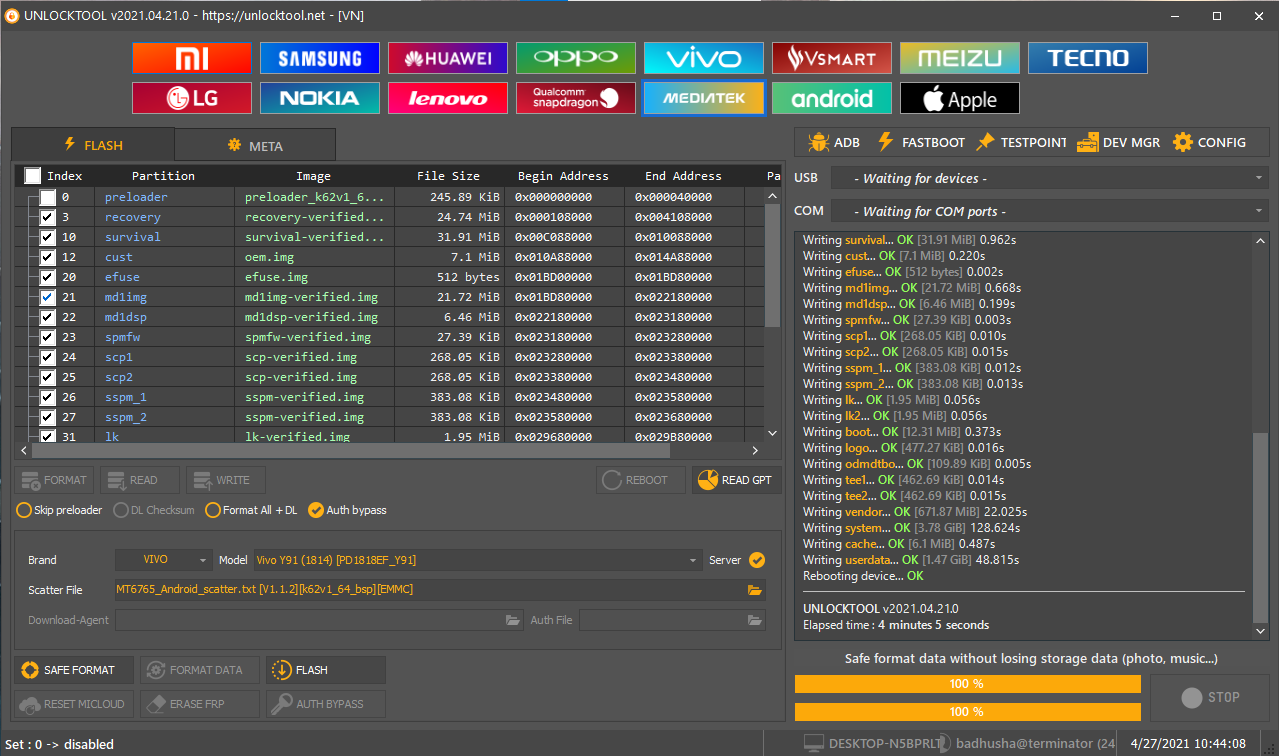The width and height of the screenshot is (1279, 756).
Task: Uncheck the cust partition checkbox
Action: click(x=48, y=257)
